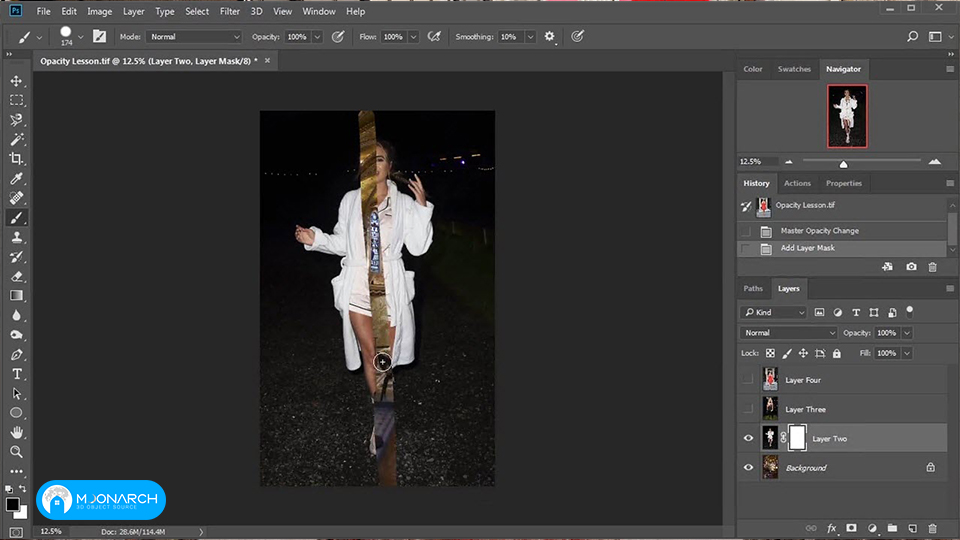This screenshot has height=540, width=960.
Task: Create new adjustment layer icon
Action: (x=872, y=528)
